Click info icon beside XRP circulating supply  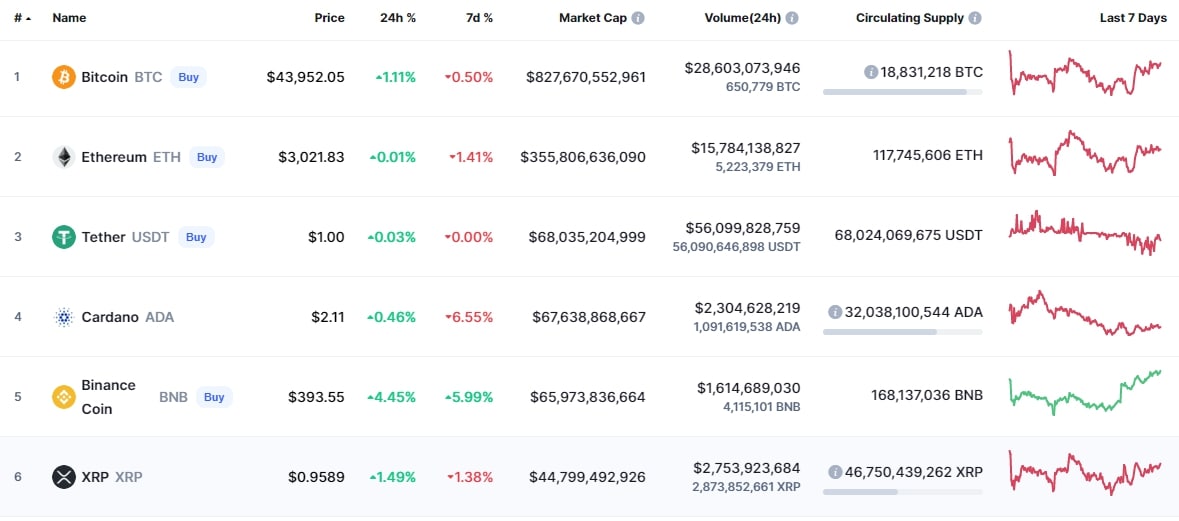pyautogui.click(x=835, y=472)
